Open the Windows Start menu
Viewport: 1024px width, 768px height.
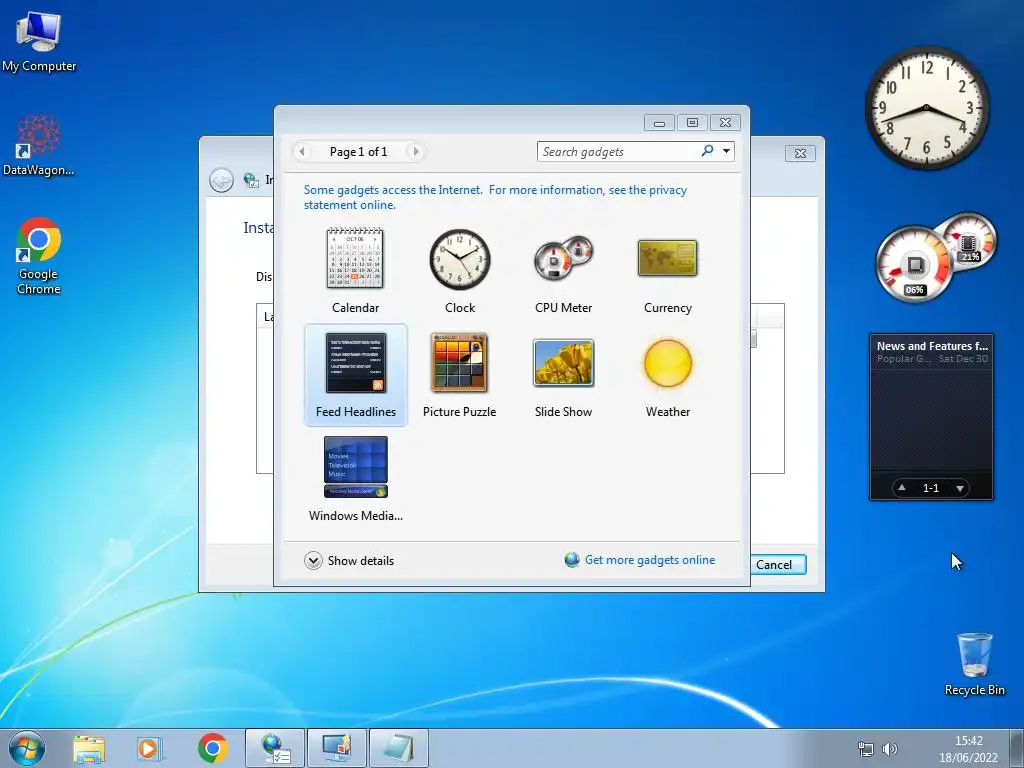point(27,748)
